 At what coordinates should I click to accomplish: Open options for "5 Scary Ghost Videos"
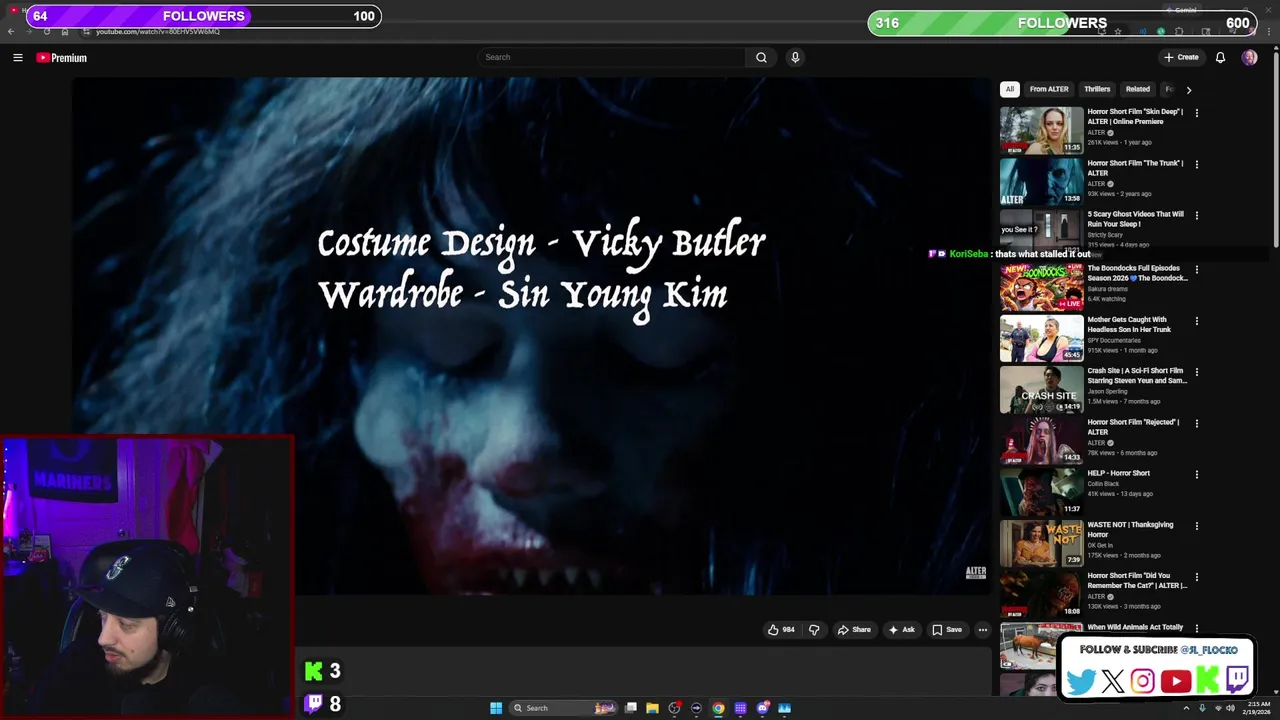coord(1196,215)
